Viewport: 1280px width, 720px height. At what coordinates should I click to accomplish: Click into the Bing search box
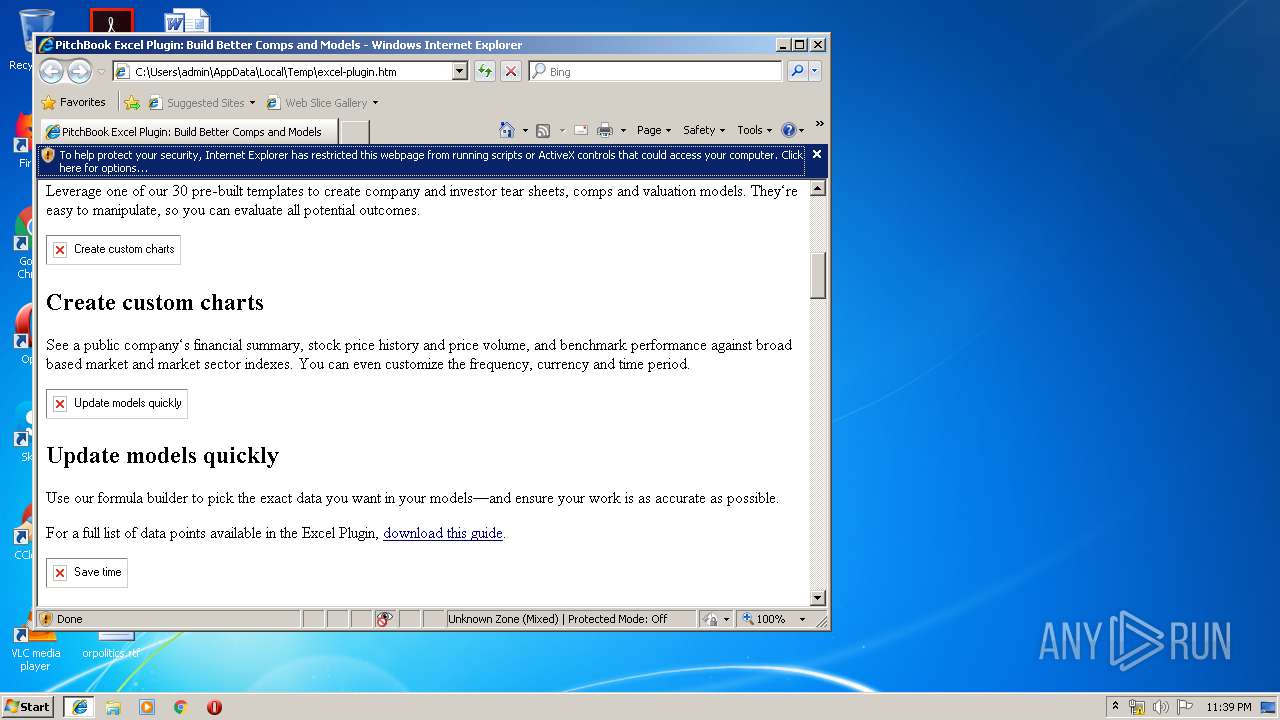[x=664, y=72]
